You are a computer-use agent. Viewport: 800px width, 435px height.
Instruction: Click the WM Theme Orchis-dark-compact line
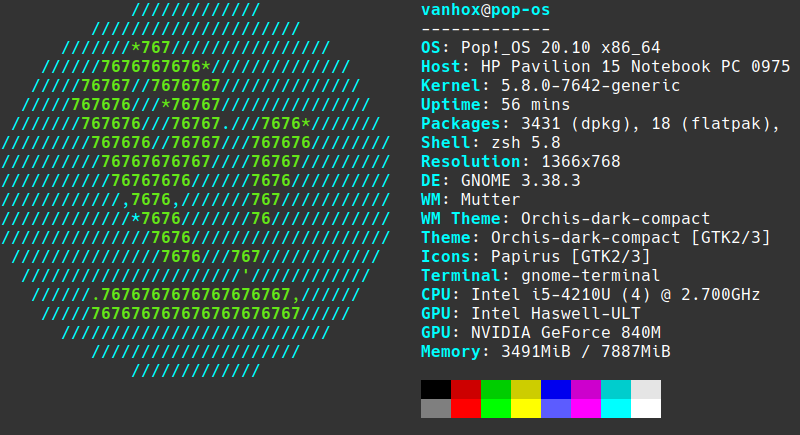coord(565,218)
